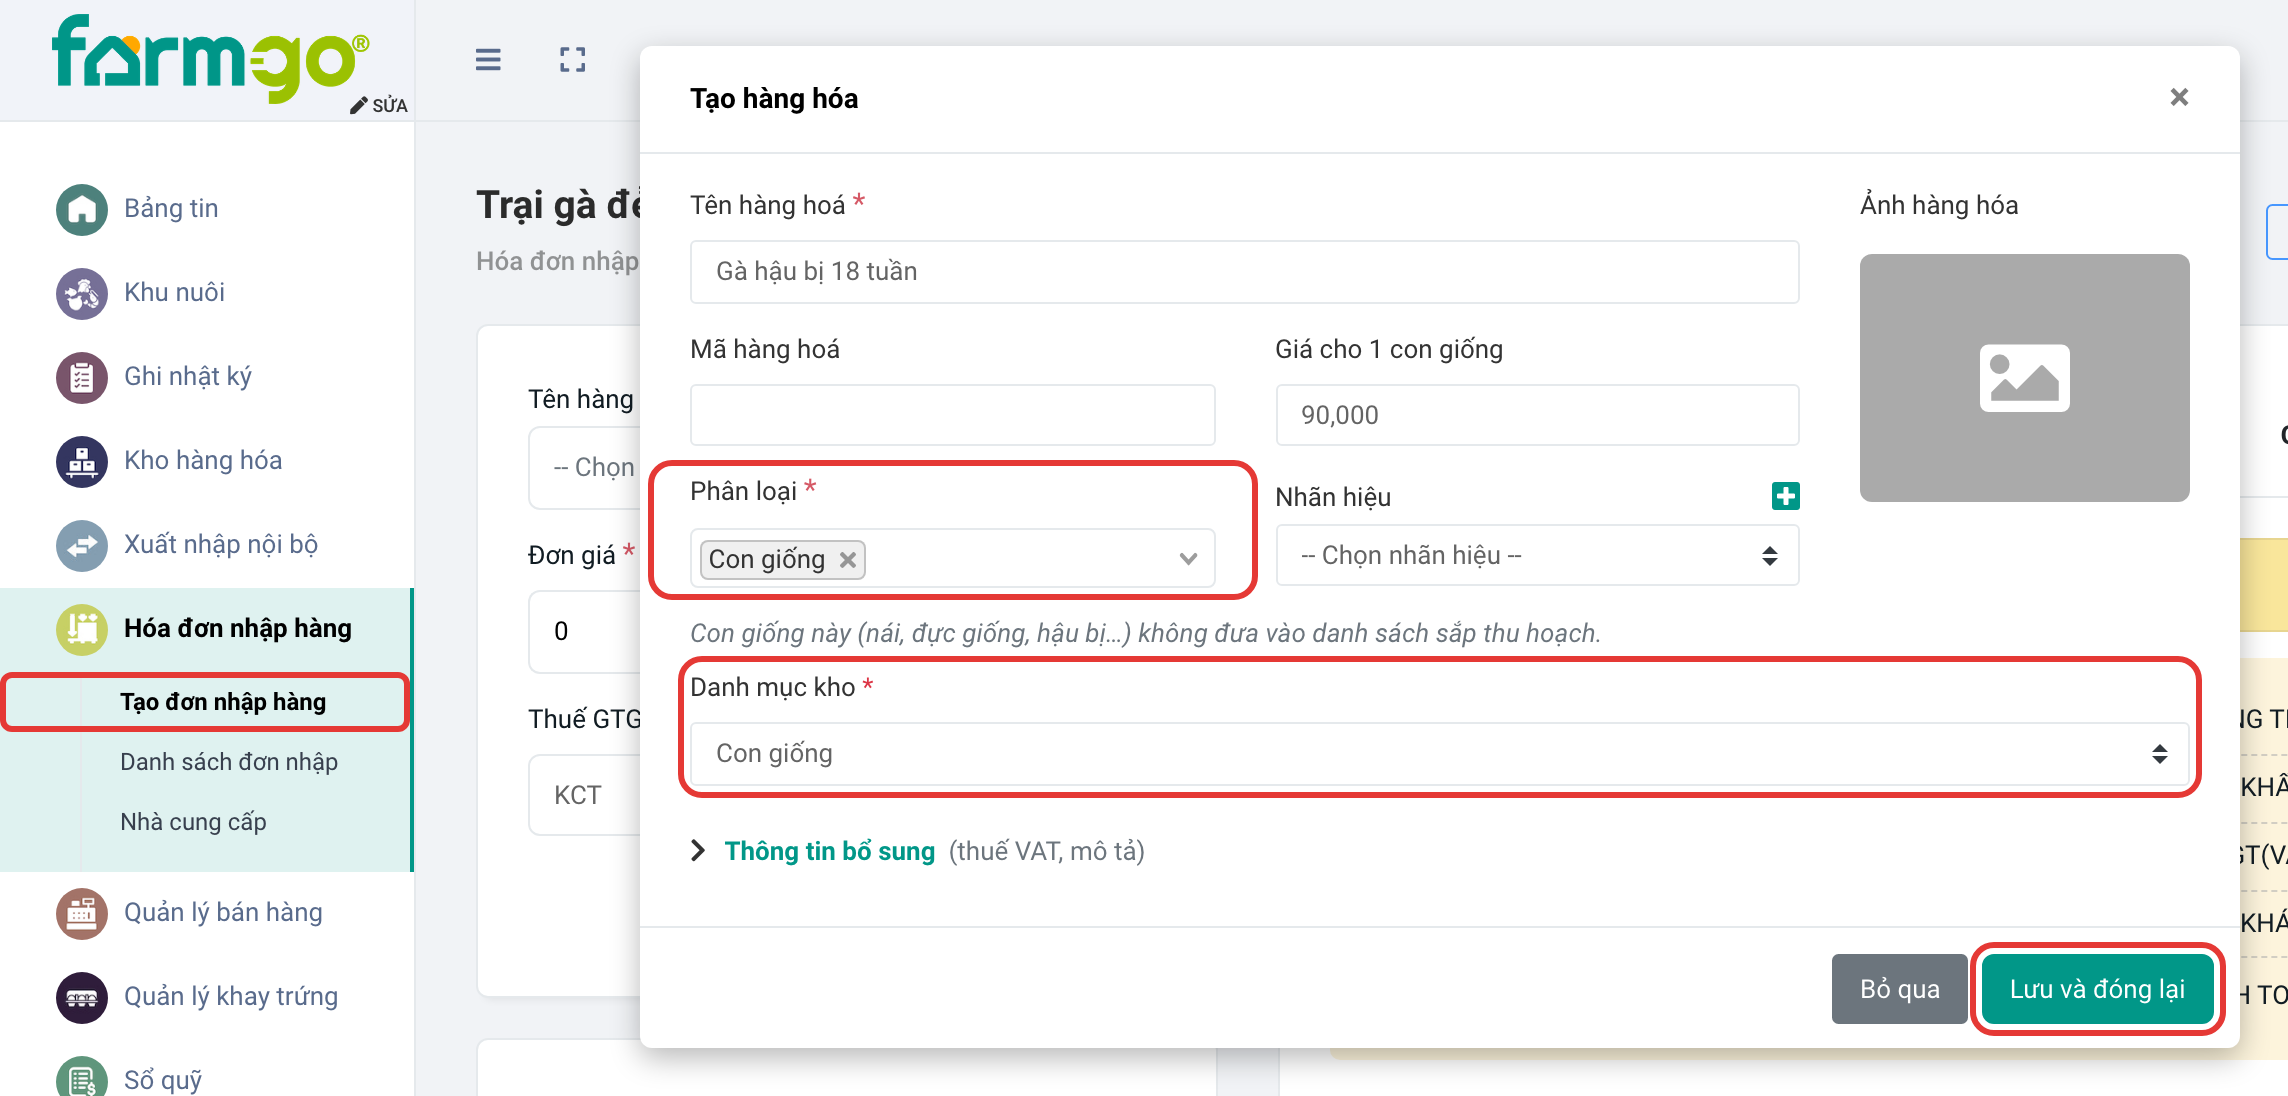Close the Tạo hàng hóa dialog
The image size is (2288, 1096).
tap(2179, 97)
